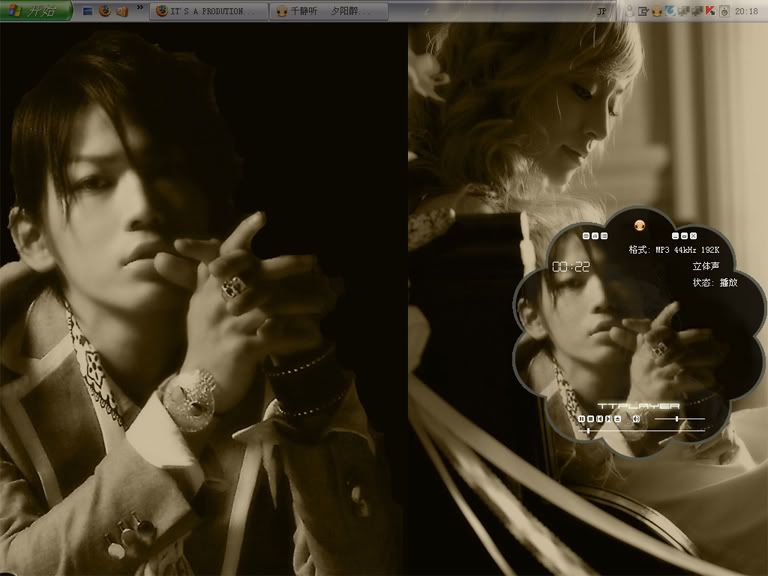This screenshot has height=576, width=768.
Task: Stop the current track in TTPlayer
Action: pos(589,418)
